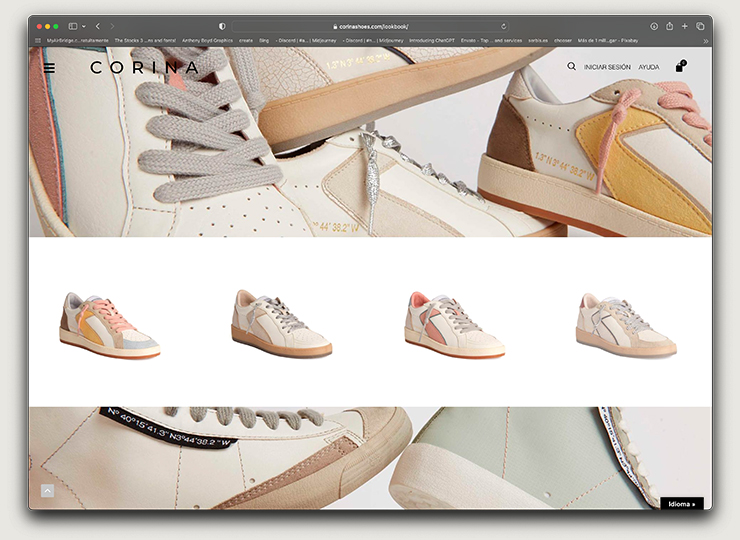This screenshot has height=540, width=740.
Task: Go back with the Safari back arrow
Action: [x=98, y=26]
